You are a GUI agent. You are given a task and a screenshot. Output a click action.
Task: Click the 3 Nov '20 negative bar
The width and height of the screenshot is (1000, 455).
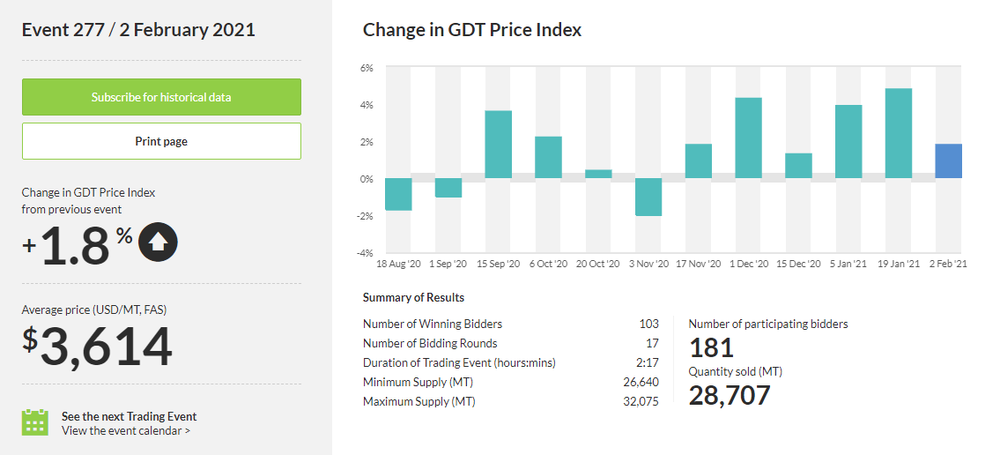coord(649,197)
